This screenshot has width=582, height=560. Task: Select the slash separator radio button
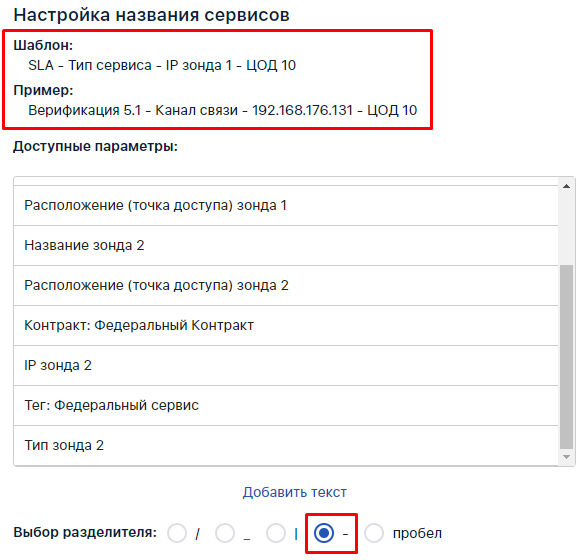coord(177,533)
